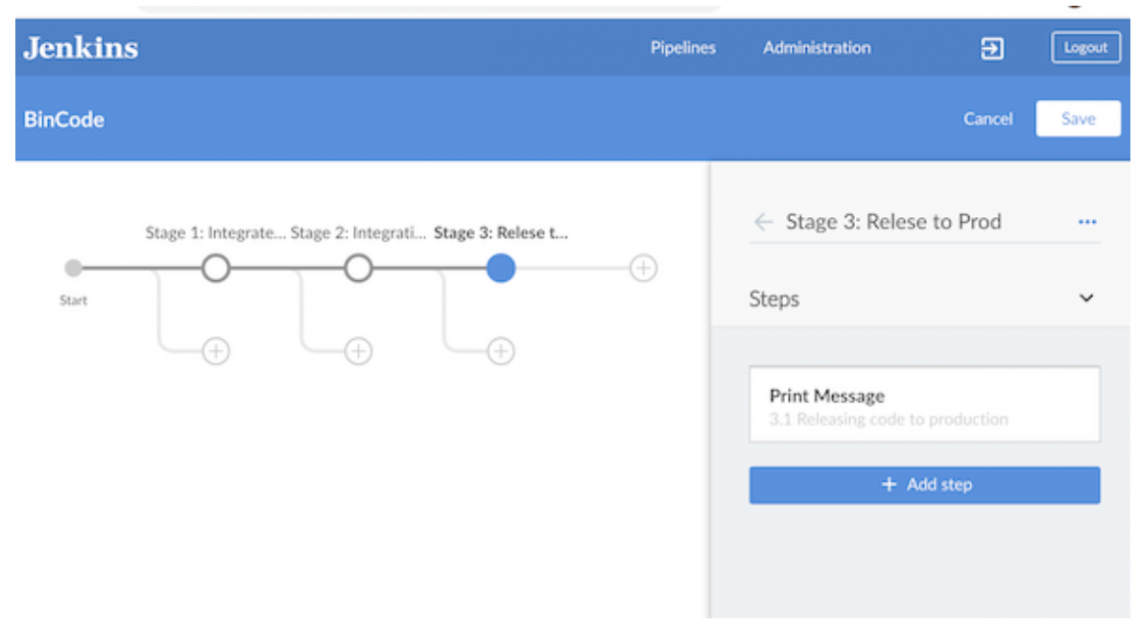Image resolution: width=1140 pixels, height=626 pixels.
Task: Click the plus icon to add a stage after Stage 3
Action: (642, 268)
